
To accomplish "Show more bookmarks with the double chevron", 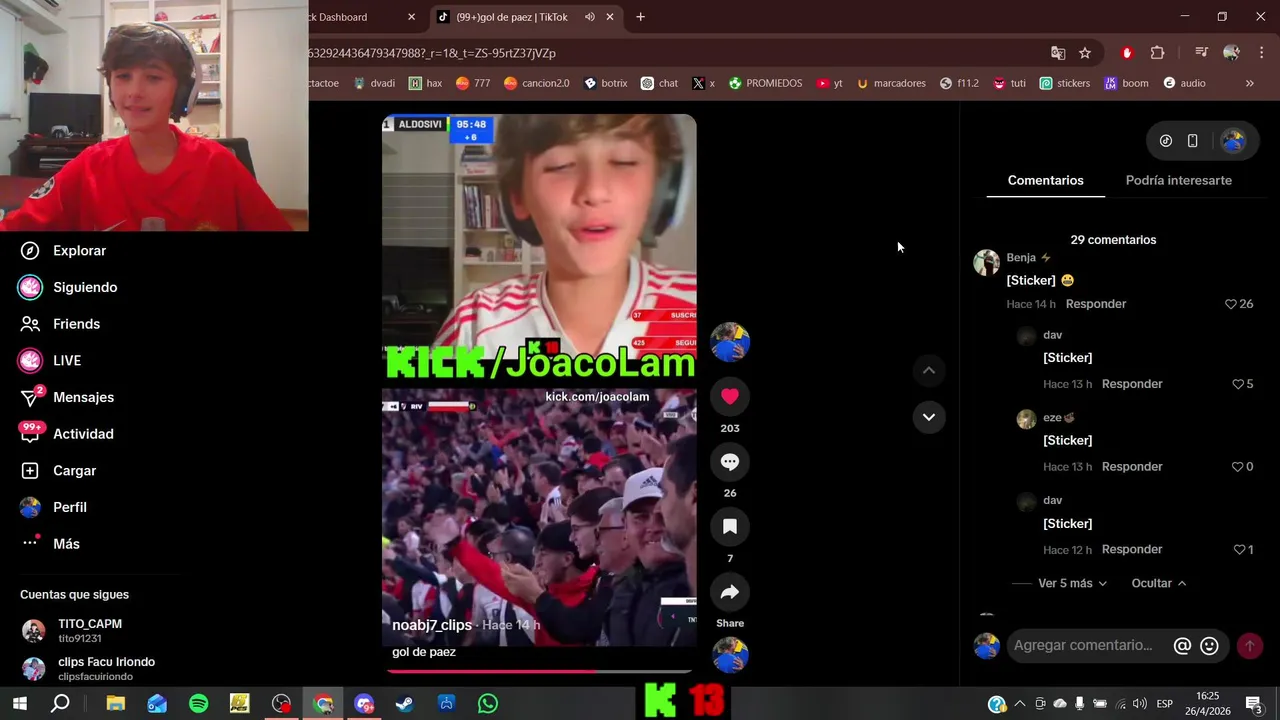I will (1249, 83).
